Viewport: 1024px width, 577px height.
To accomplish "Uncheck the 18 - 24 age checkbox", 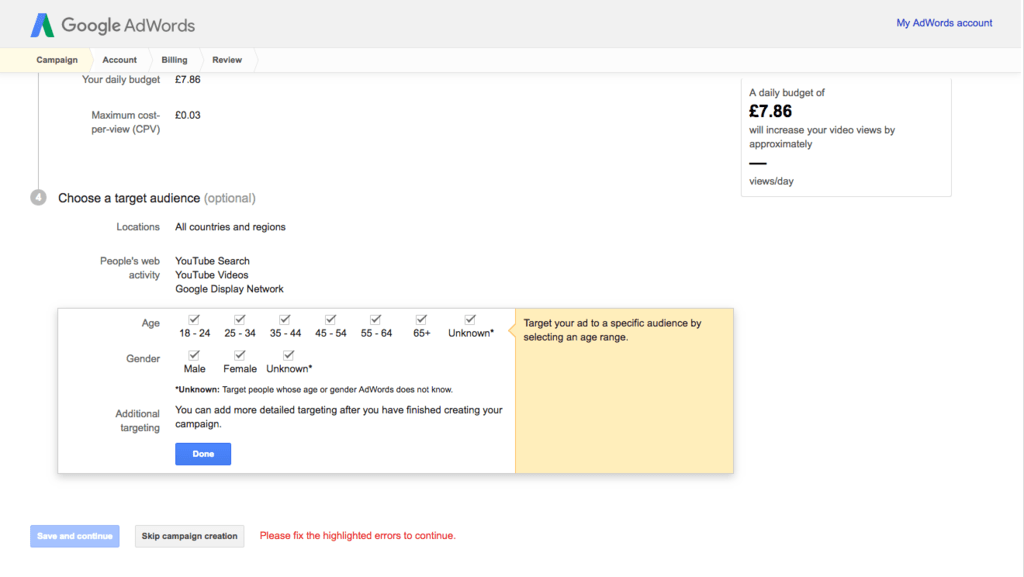I will [x=194, y=319].
